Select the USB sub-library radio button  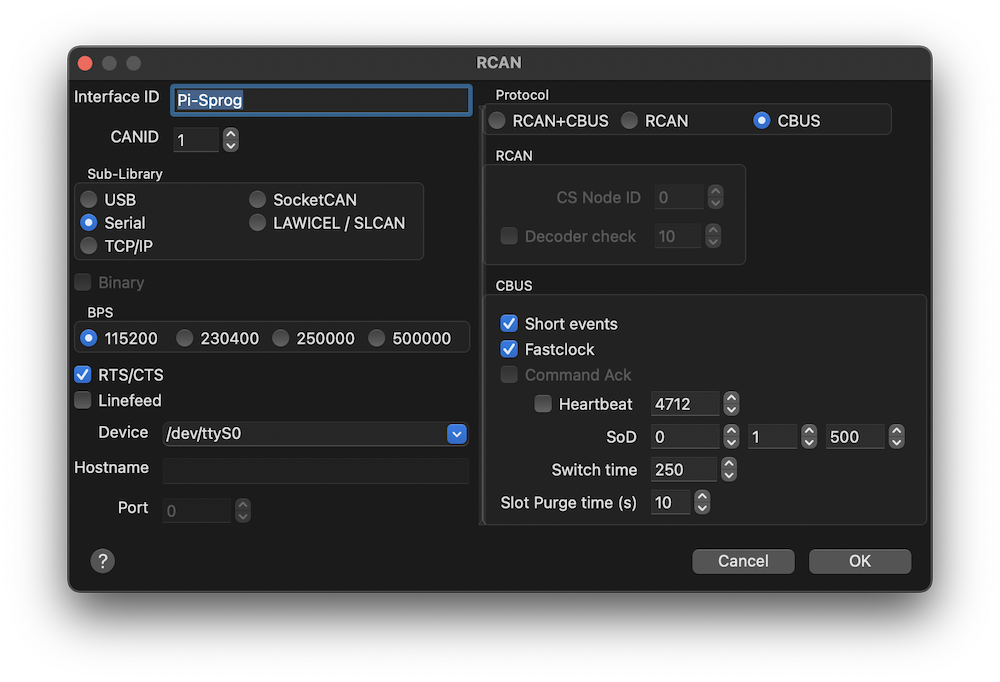[x=89, y=200]
